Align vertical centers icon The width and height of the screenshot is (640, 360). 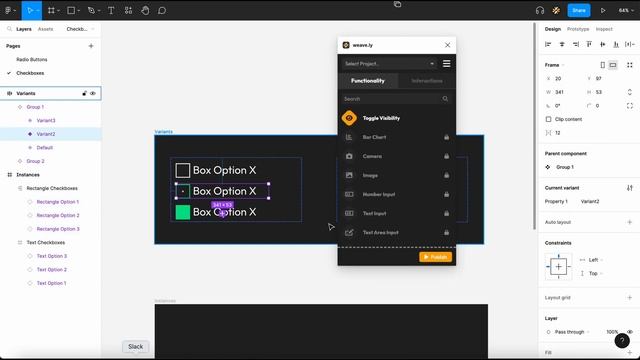pos(603,44)
